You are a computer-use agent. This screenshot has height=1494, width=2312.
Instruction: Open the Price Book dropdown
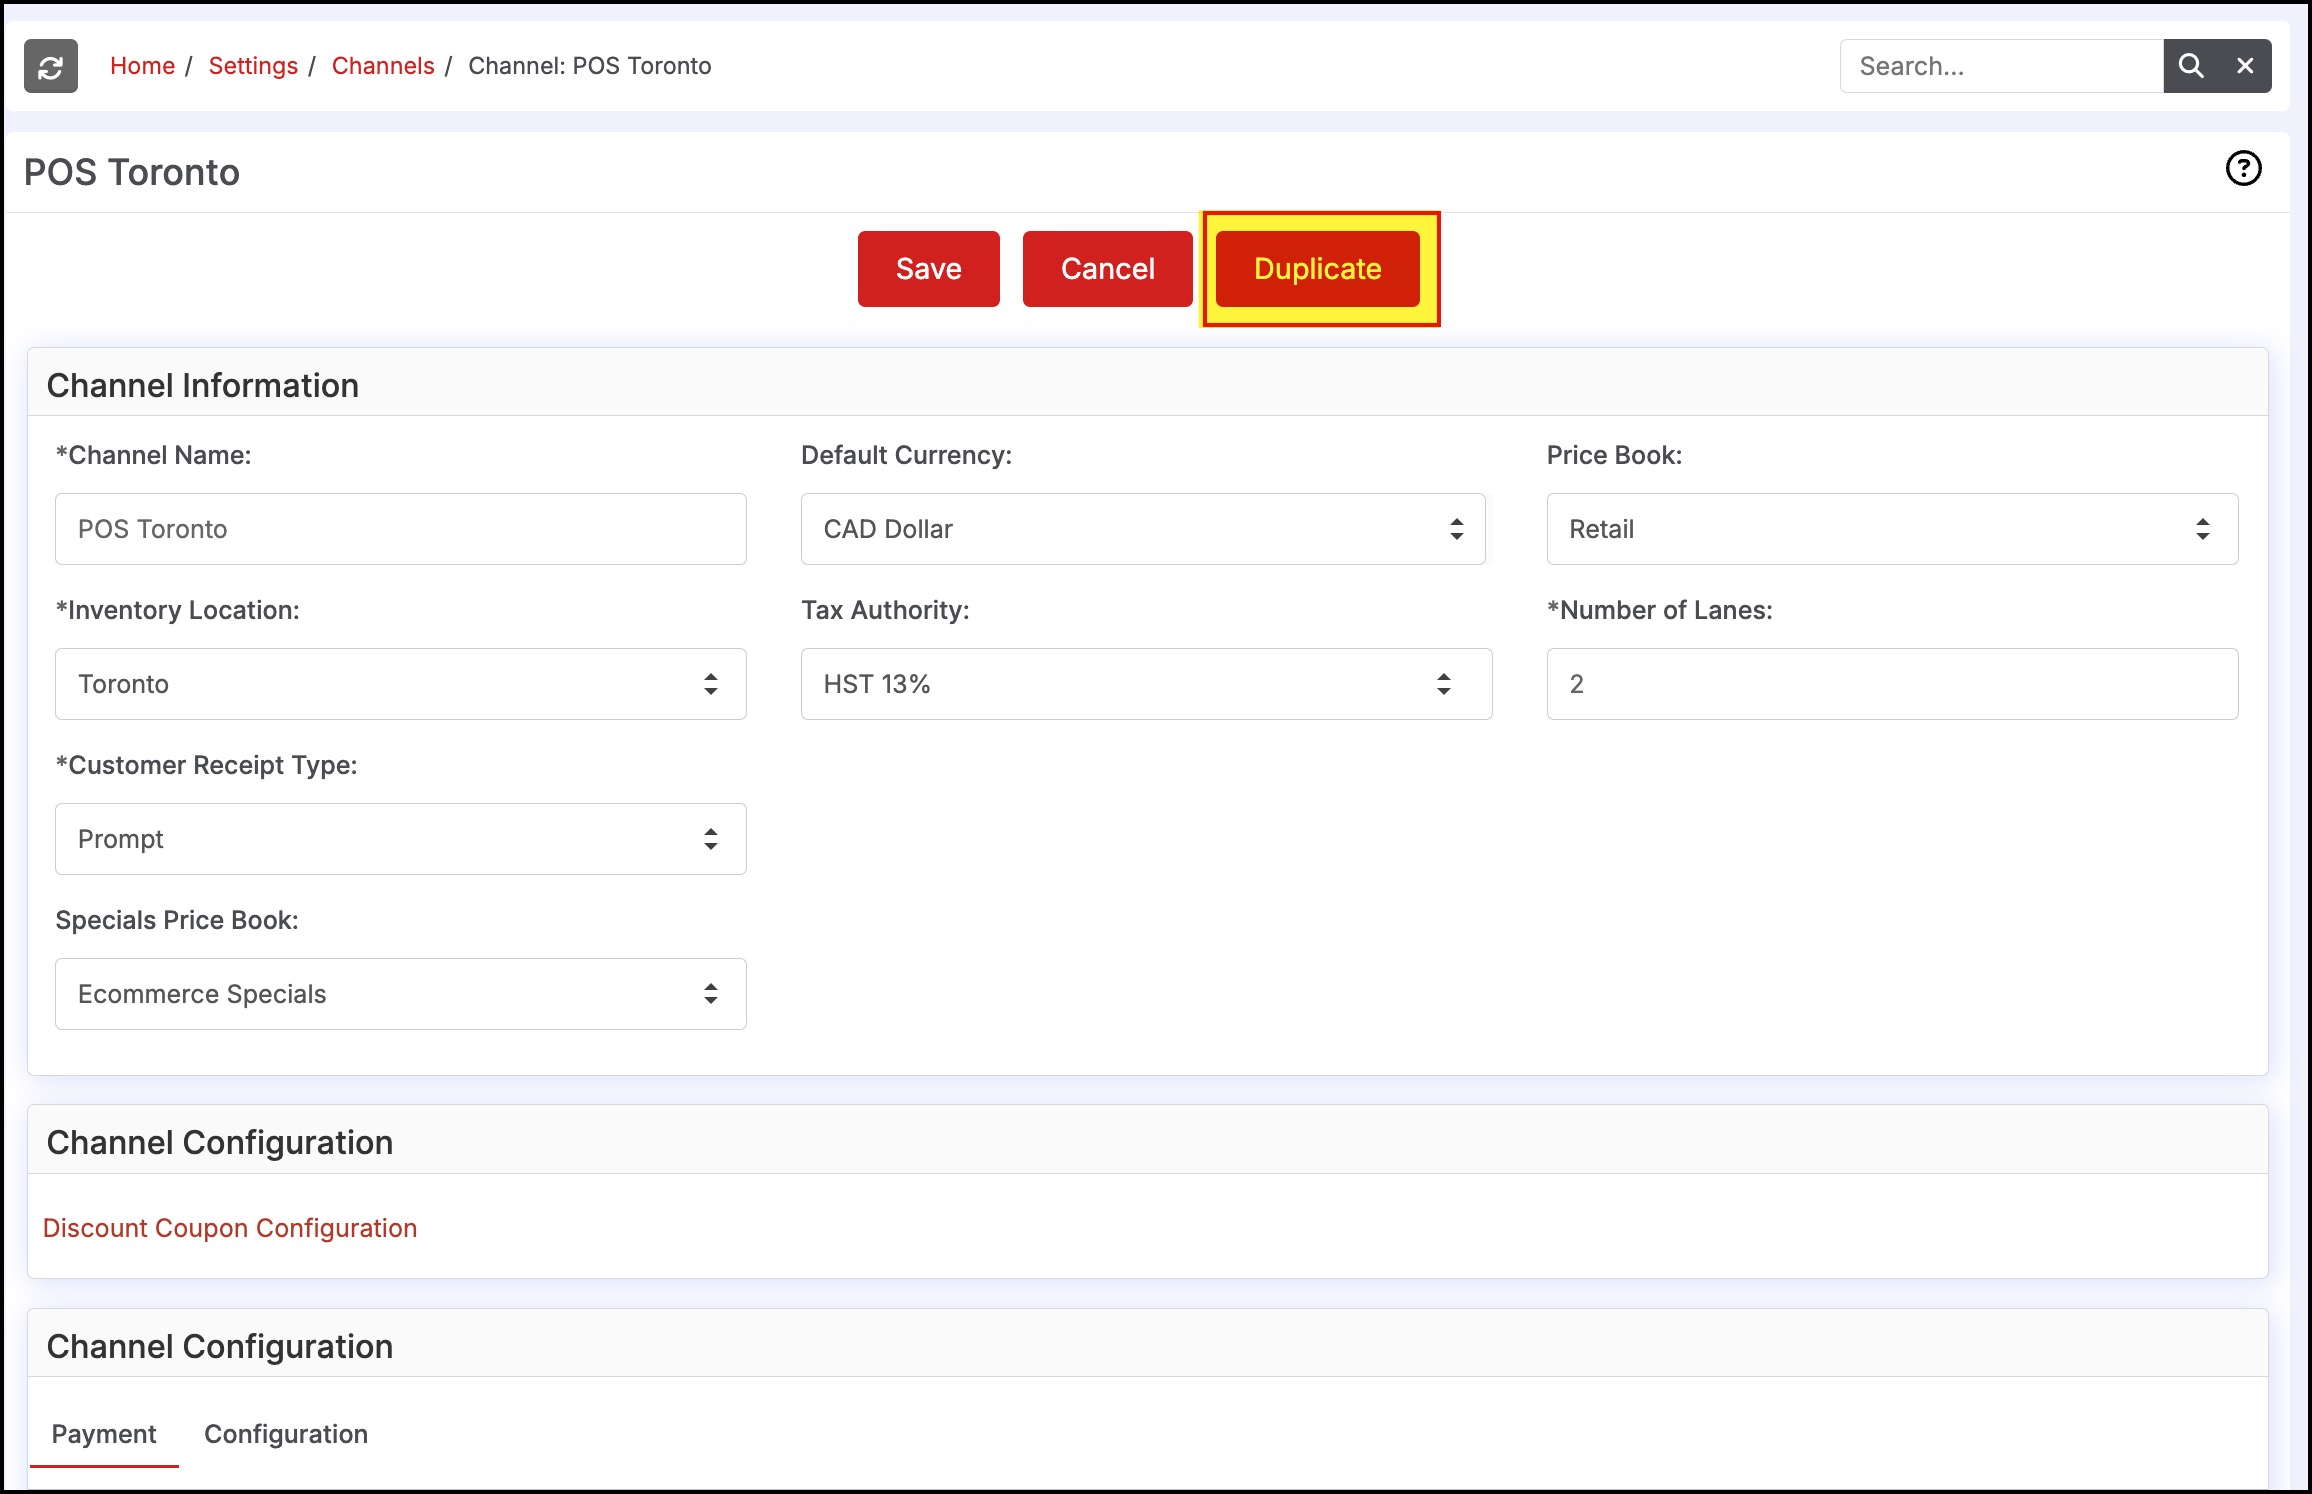pos(1892,529)
